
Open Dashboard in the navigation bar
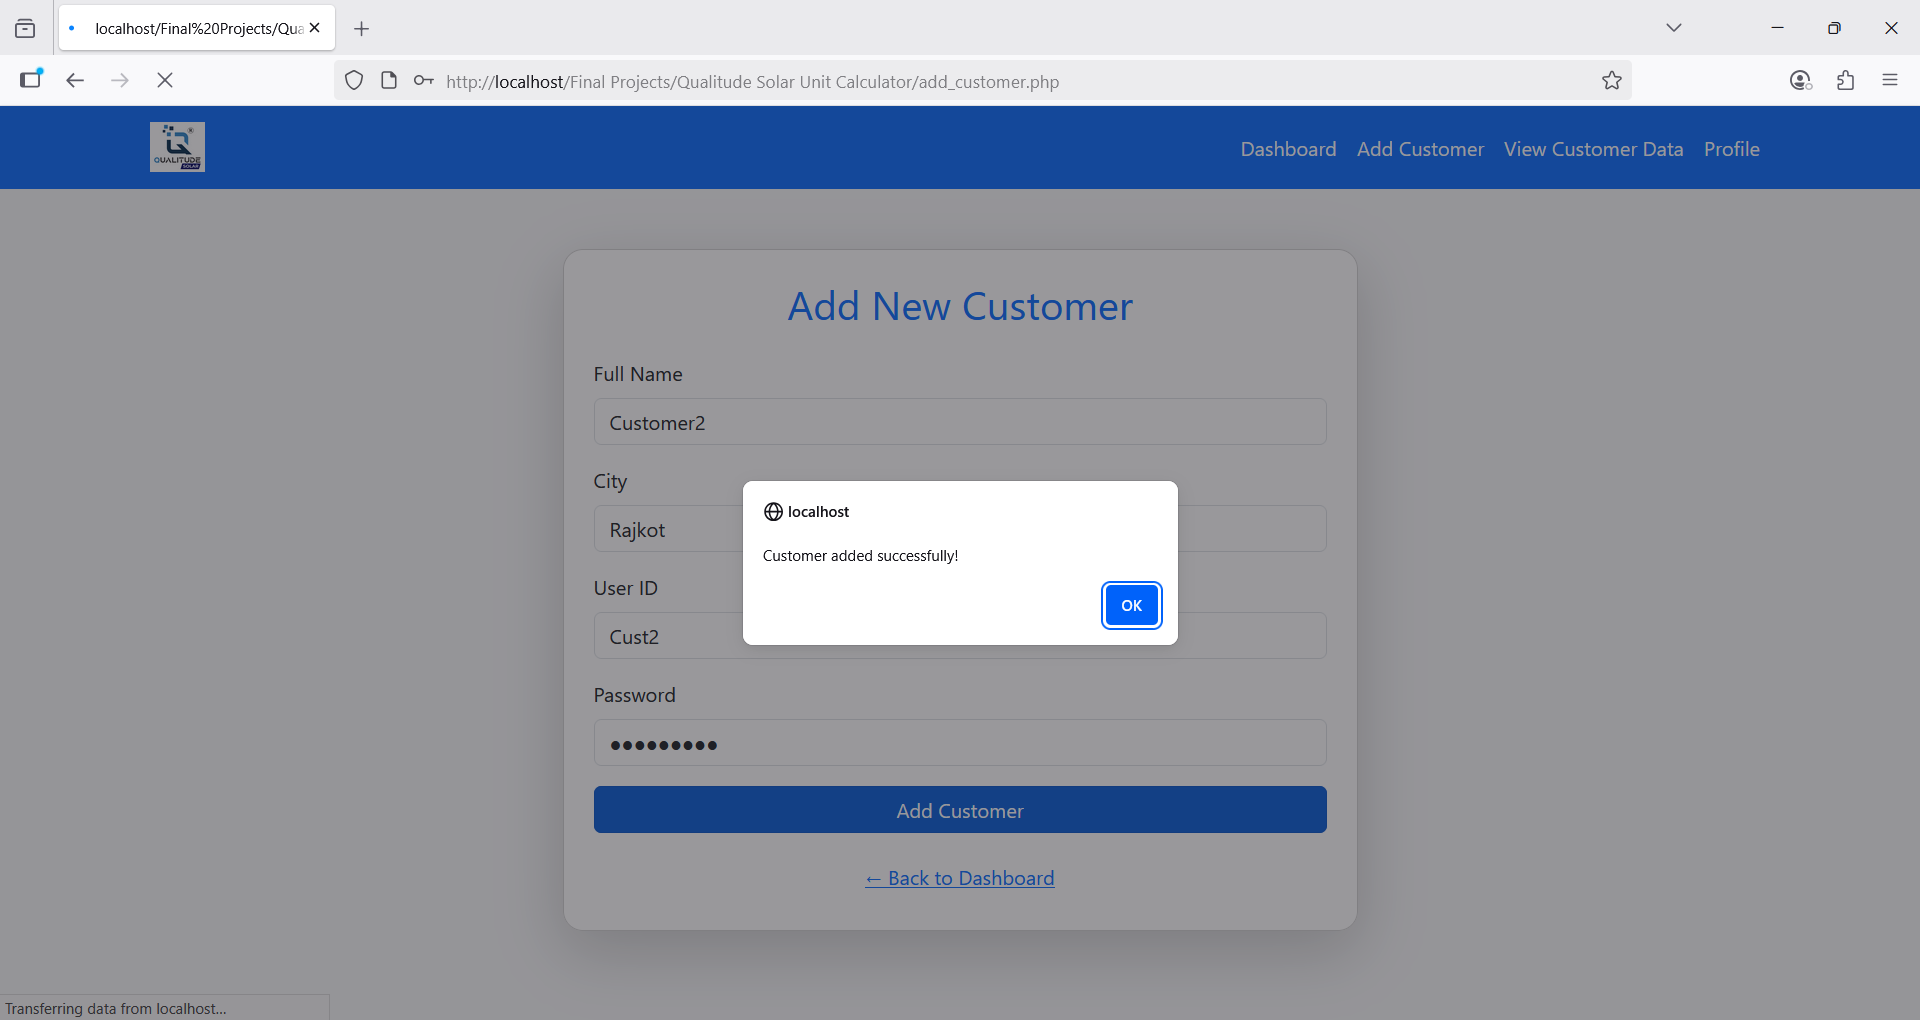click(1288, 149)
